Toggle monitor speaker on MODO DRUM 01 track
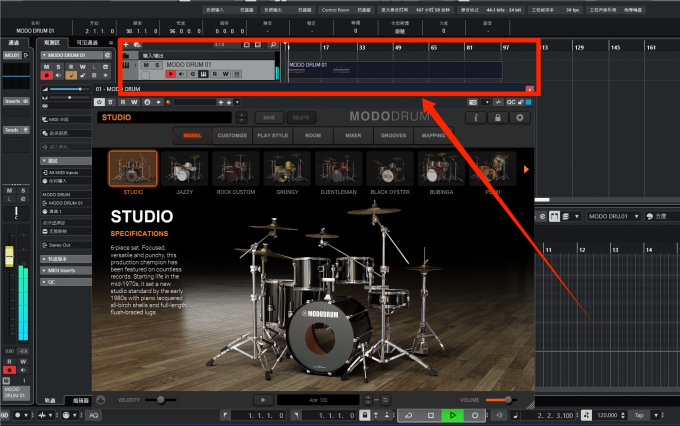The height and width of the screenshot is (426, 680). coord(181,74)
